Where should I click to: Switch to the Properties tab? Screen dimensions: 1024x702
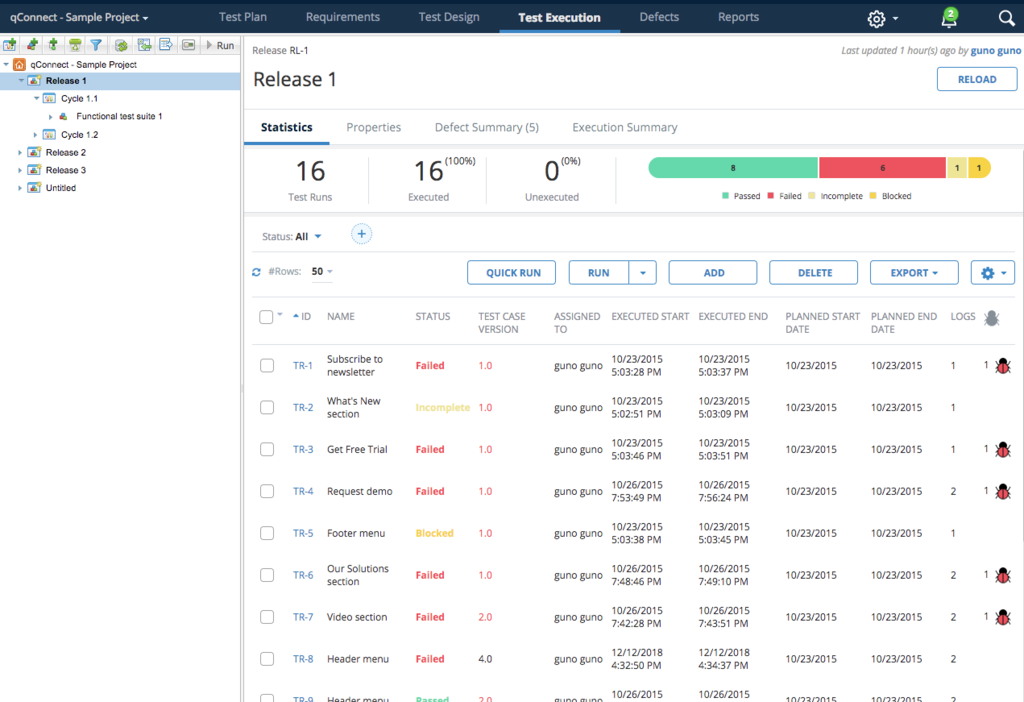(x=374, y=127)
